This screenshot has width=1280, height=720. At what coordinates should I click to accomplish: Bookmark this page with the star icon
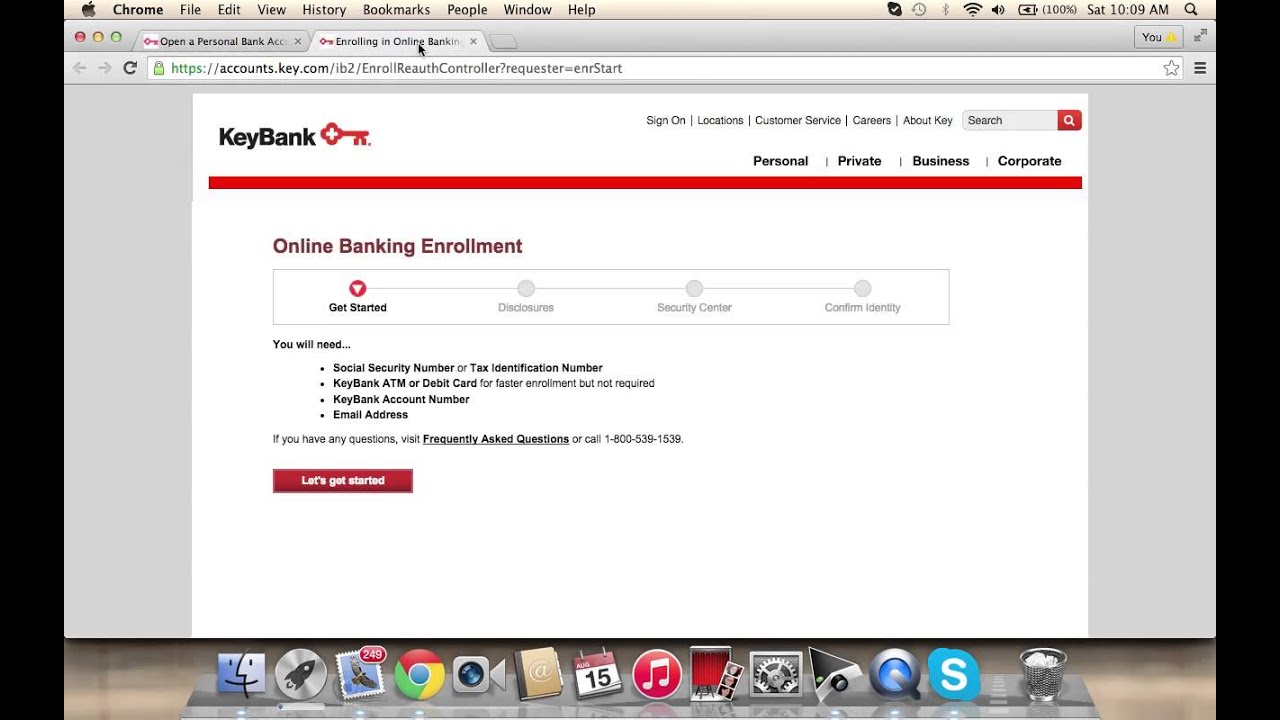point(1171,68)
